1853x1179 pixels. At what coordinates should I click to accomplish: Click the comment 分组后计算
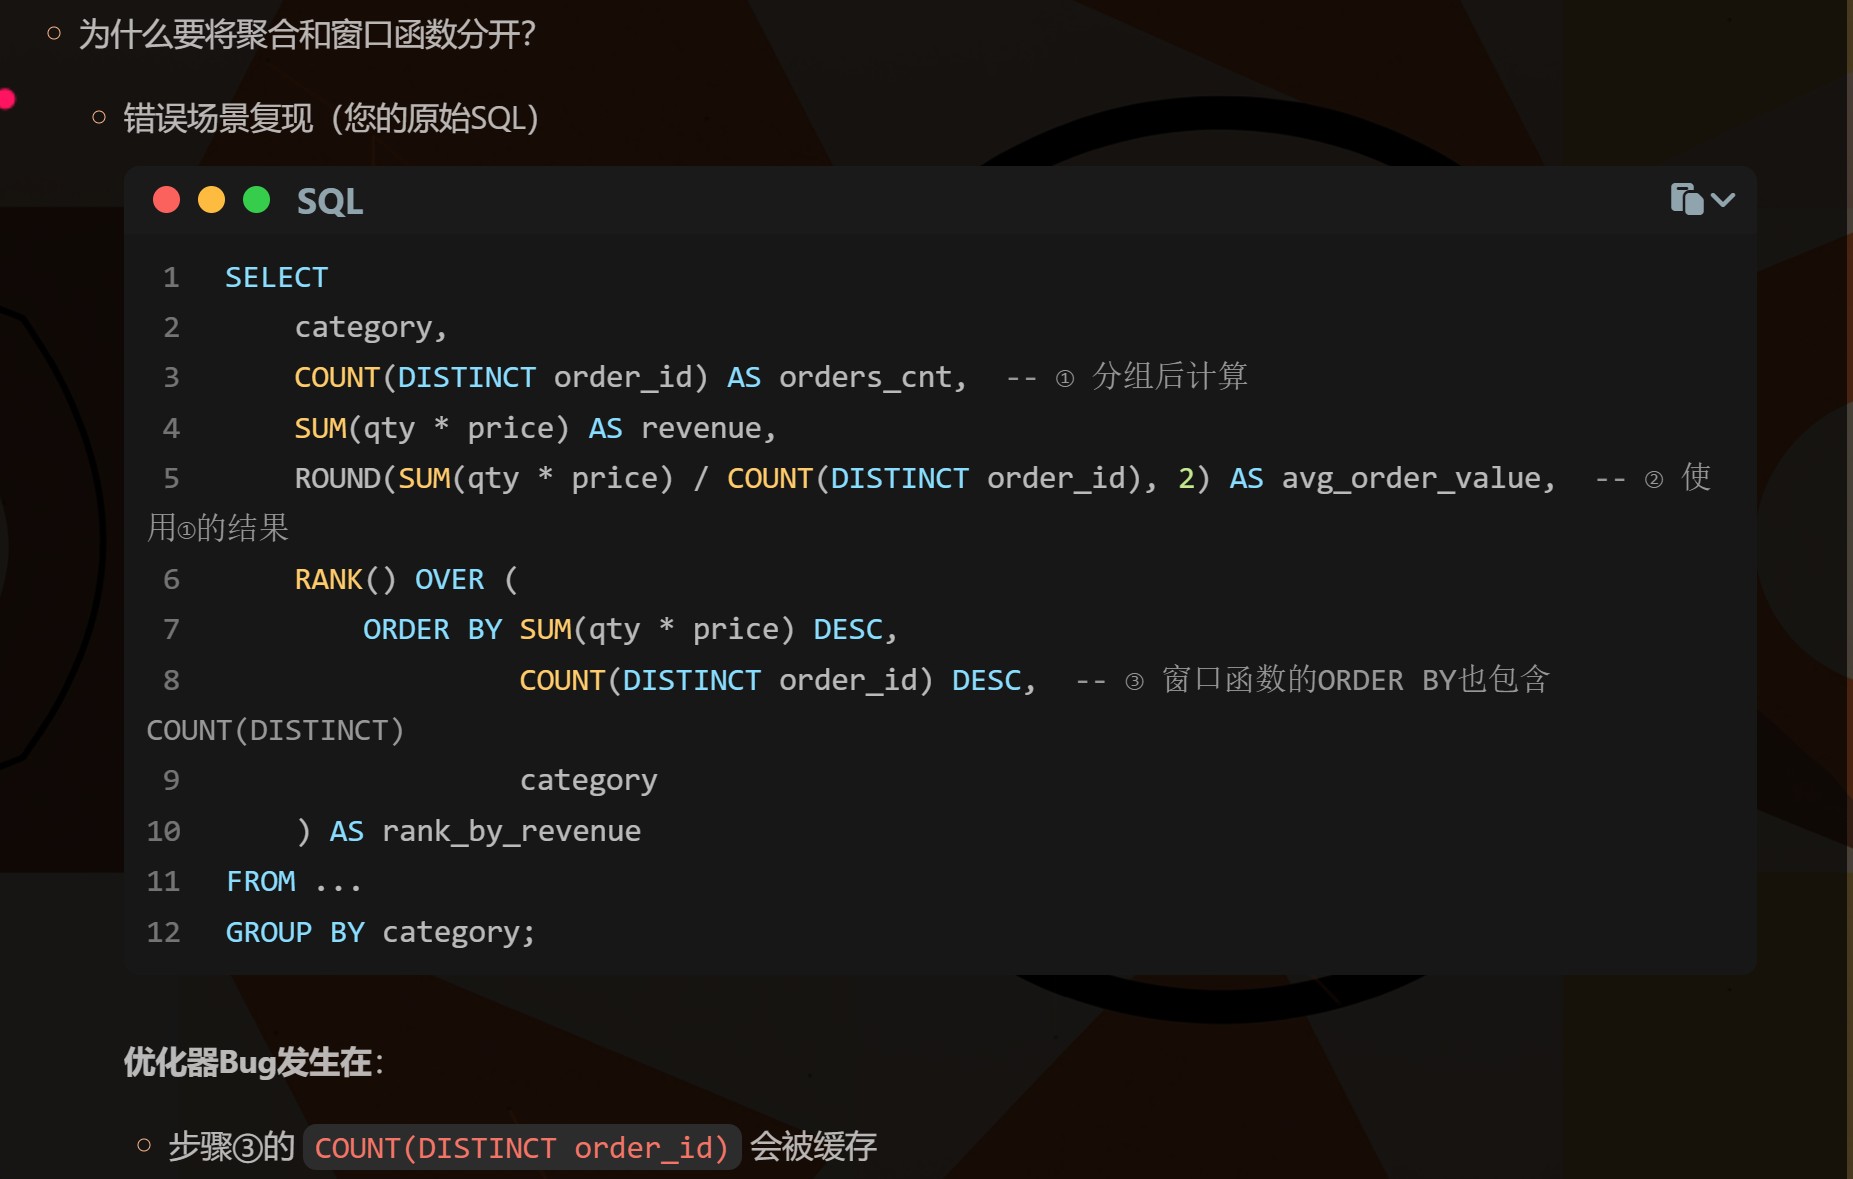1170,376
